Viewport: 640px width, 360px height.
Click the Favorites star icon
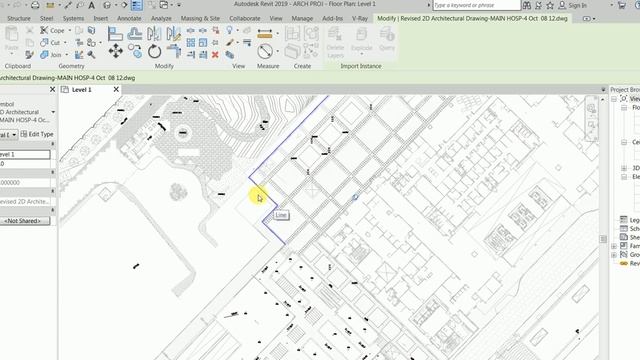[x=550, y=5]
